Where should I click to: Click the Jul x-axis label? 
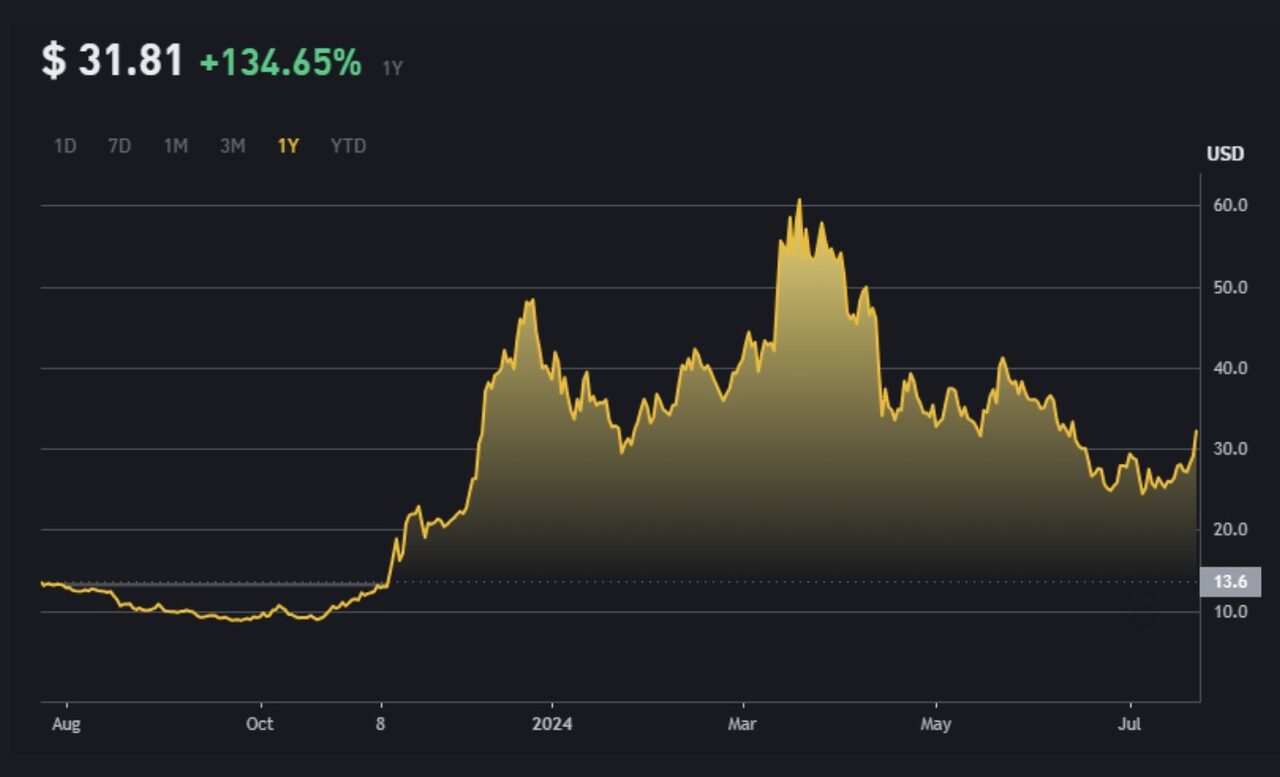(x=1131, y=724)
